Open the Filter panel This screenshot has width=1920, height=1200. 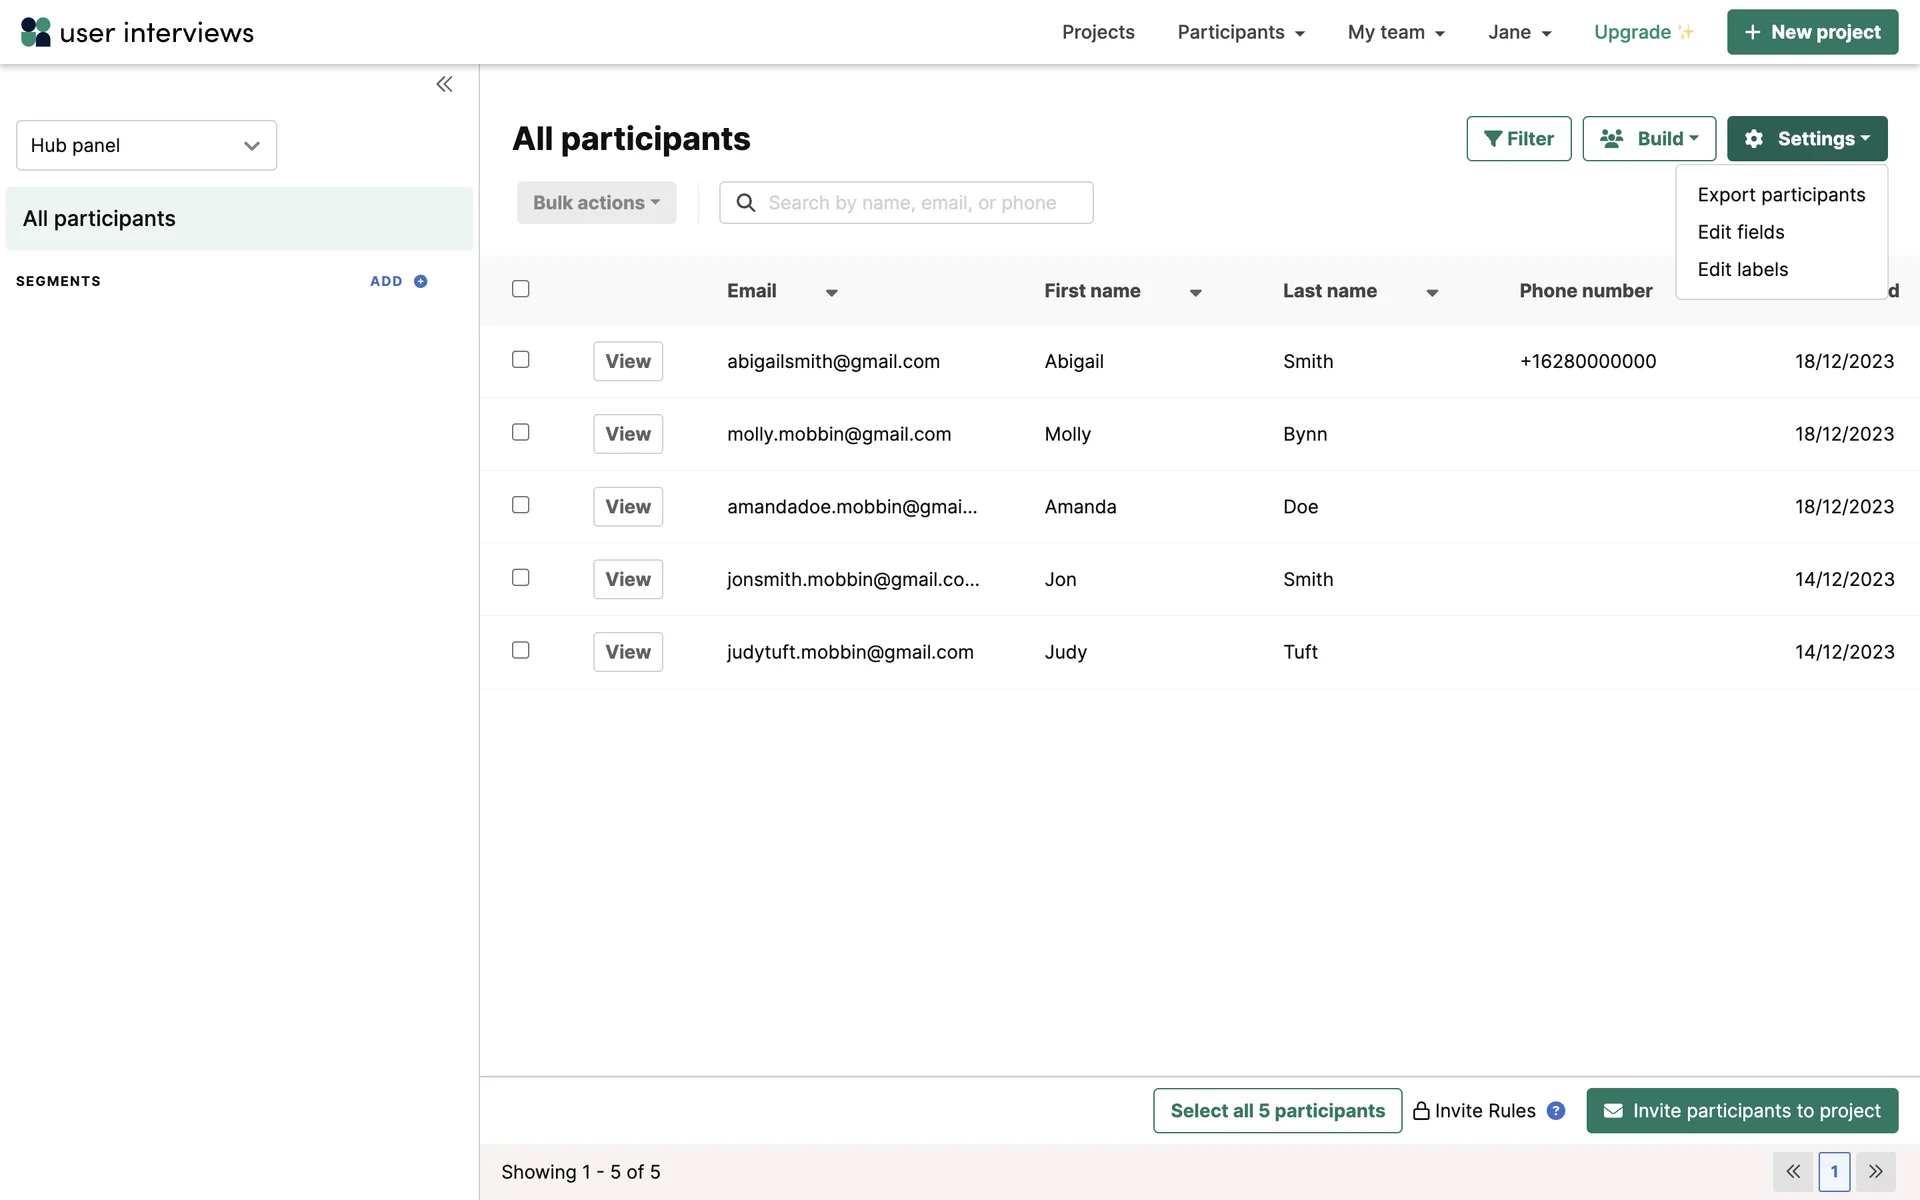click(x=1518, y=138)
